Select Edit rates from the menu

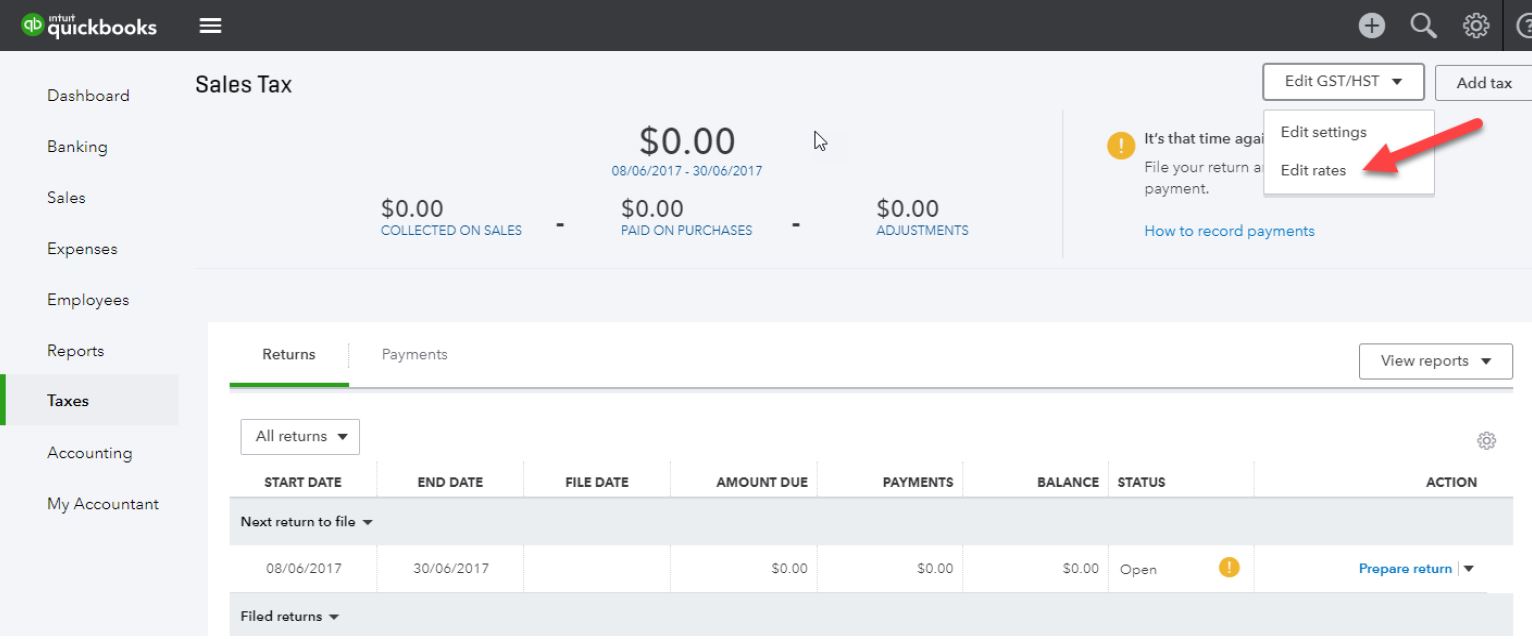tap(1313, 170)
